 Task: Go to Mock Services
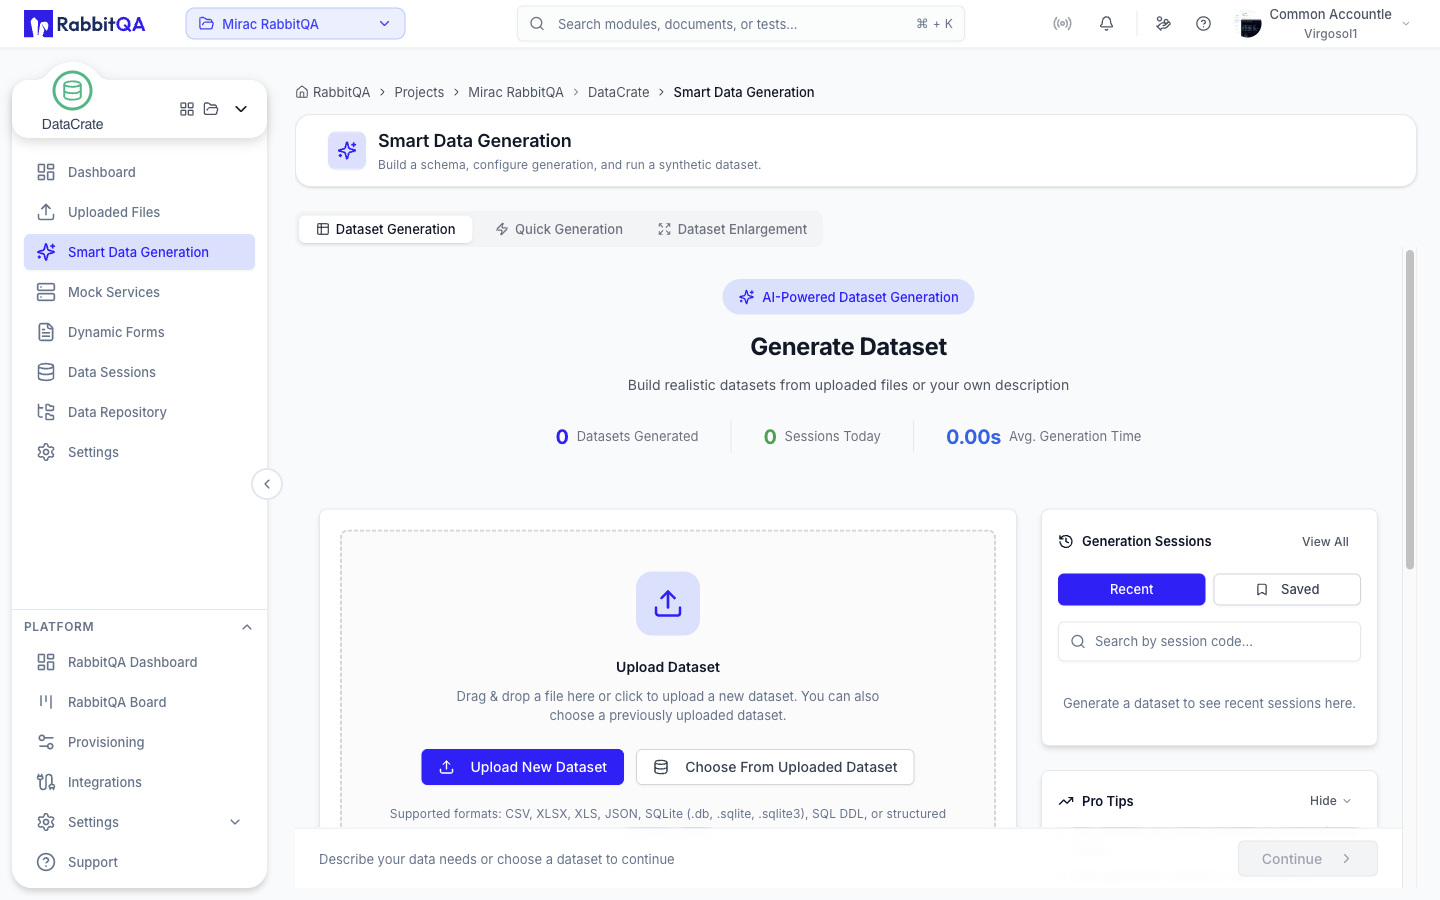pyautogui.click(x=139, y=292)
